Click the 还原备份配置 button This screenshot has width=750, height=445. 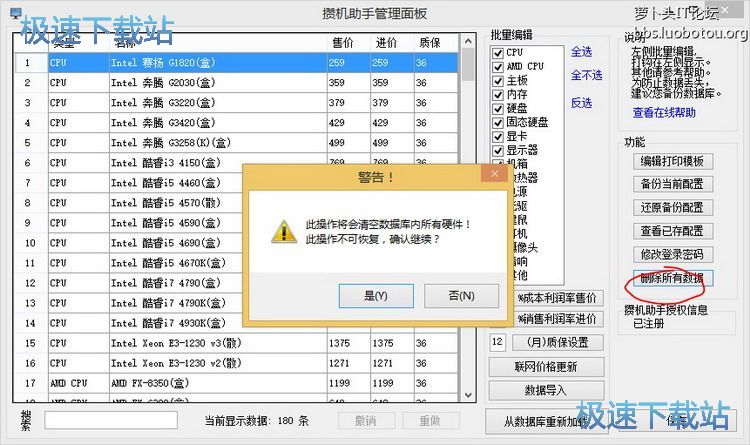[x=673, y=208]
